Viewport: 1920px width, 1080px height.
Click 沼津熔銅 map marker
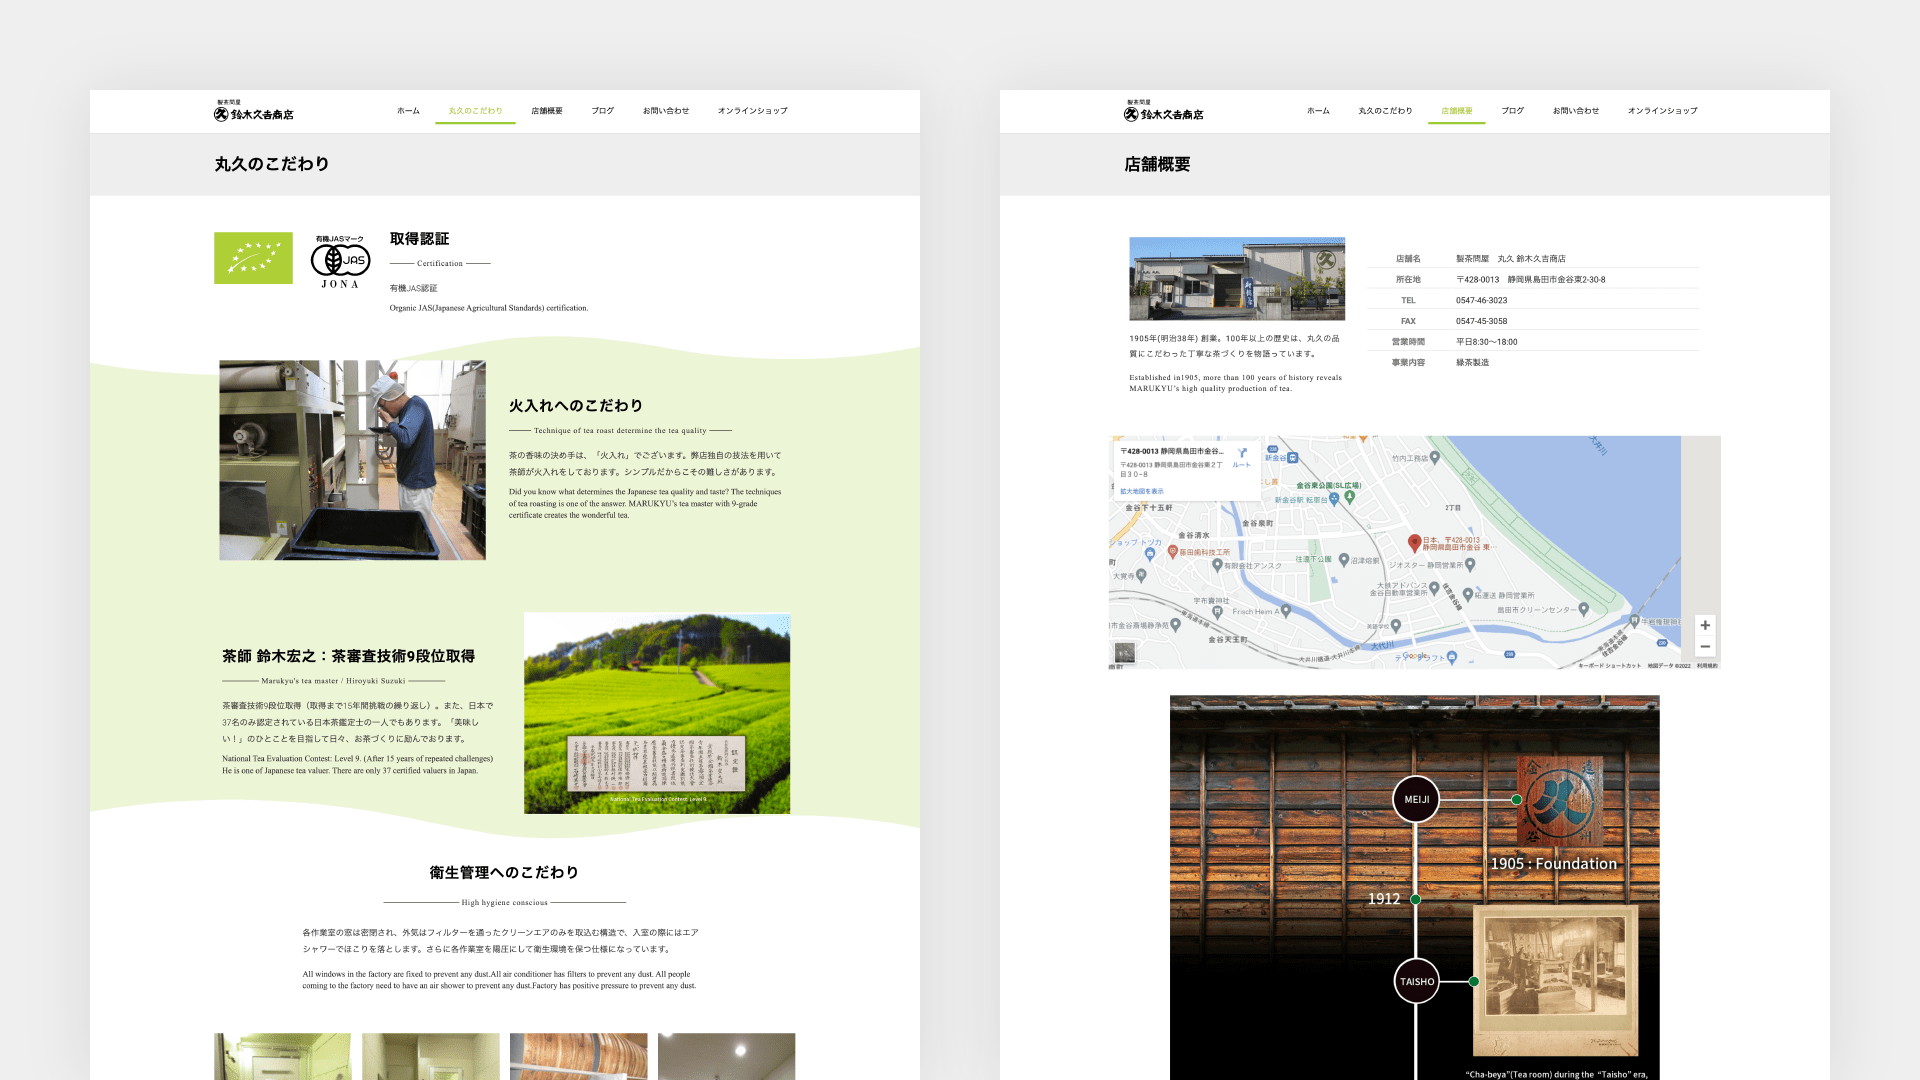(1344, 560)
